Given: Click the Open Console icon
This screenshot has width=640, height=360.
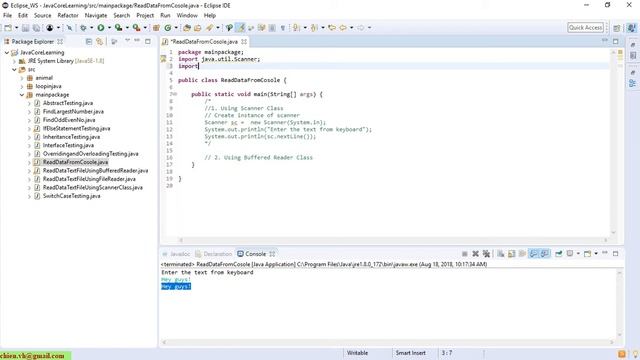Looking at the screenshot, I should point(587,254).
